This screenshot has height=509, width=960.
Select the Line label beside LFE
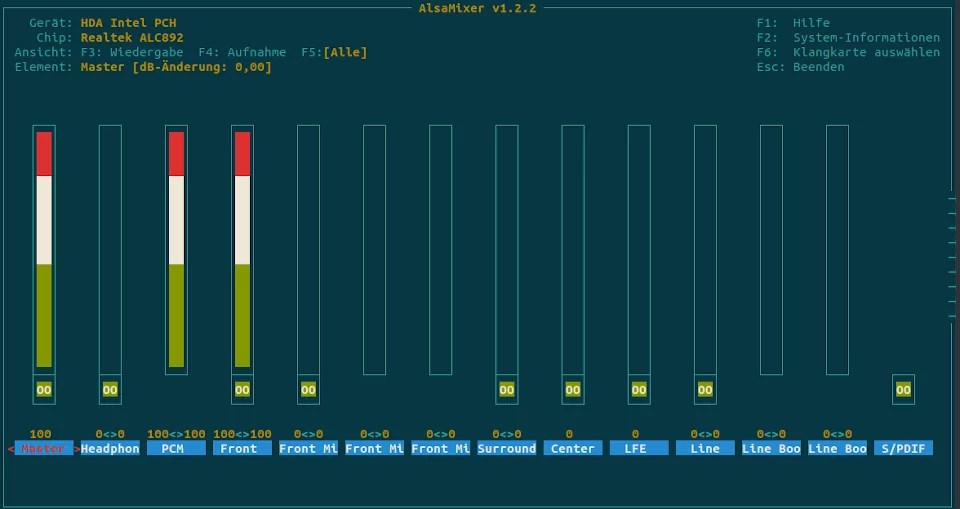click(x=705, y=448)
